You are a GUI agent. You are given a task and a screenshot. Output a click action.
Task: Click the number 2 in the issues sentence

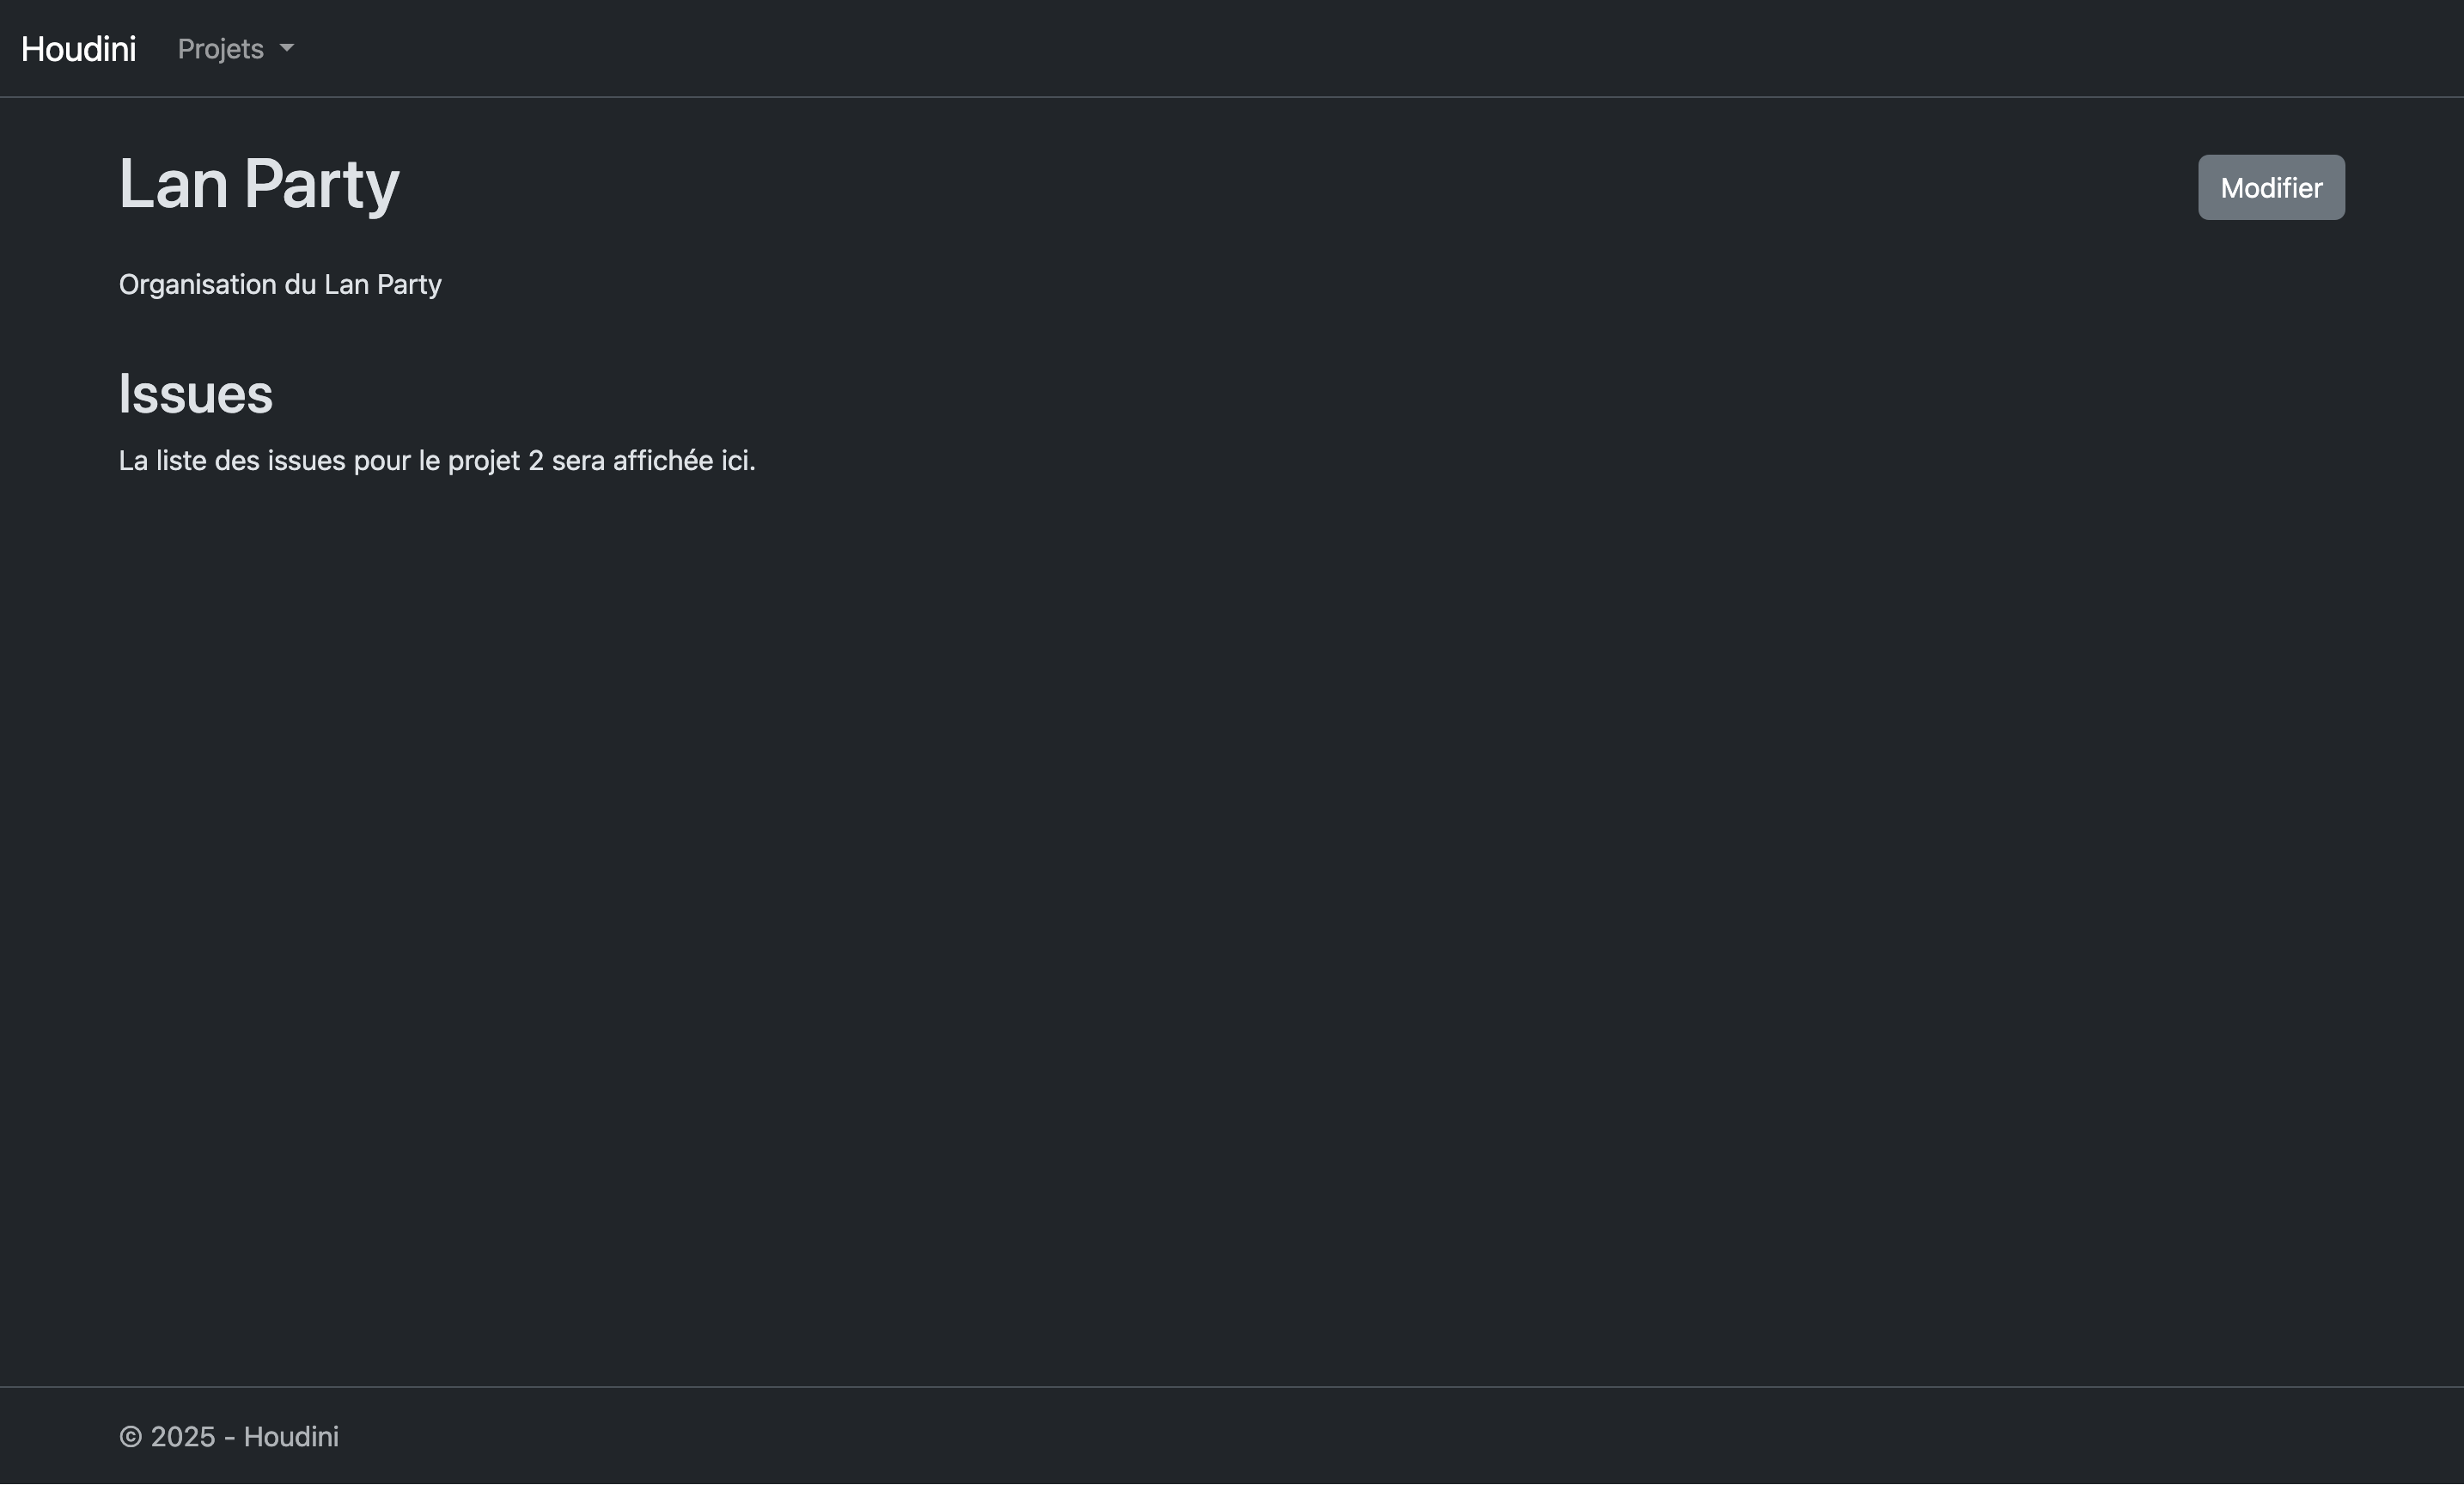pos(536,461)
